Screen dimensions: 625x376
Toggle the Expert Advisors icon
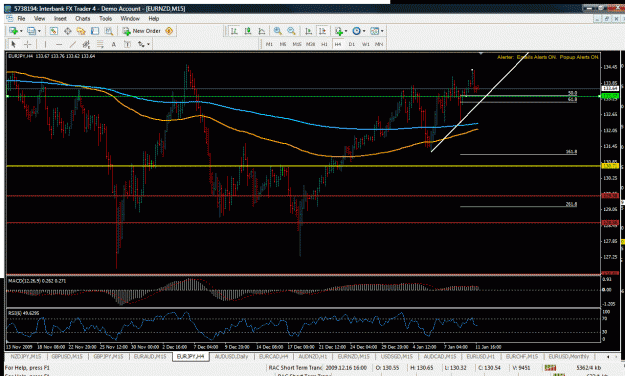pyautogui.click(x=169, y=31)
